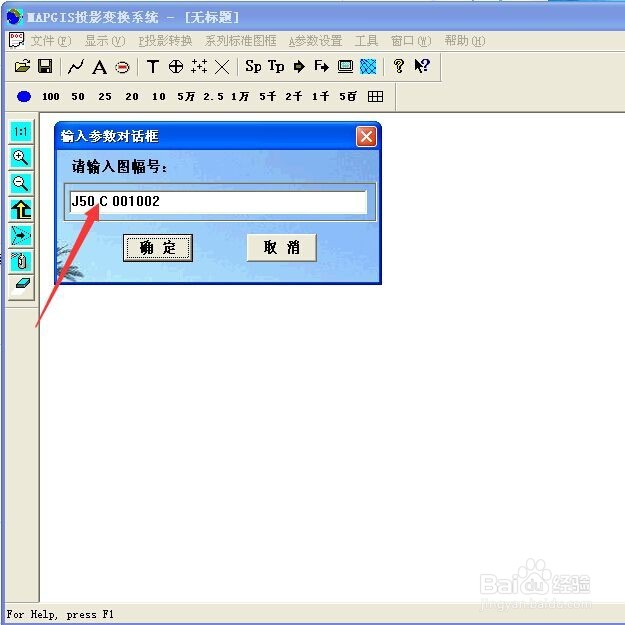Click the F arrow toolbar icon
The width and height of the screenshot is (625, 625).
coord(322,66)
